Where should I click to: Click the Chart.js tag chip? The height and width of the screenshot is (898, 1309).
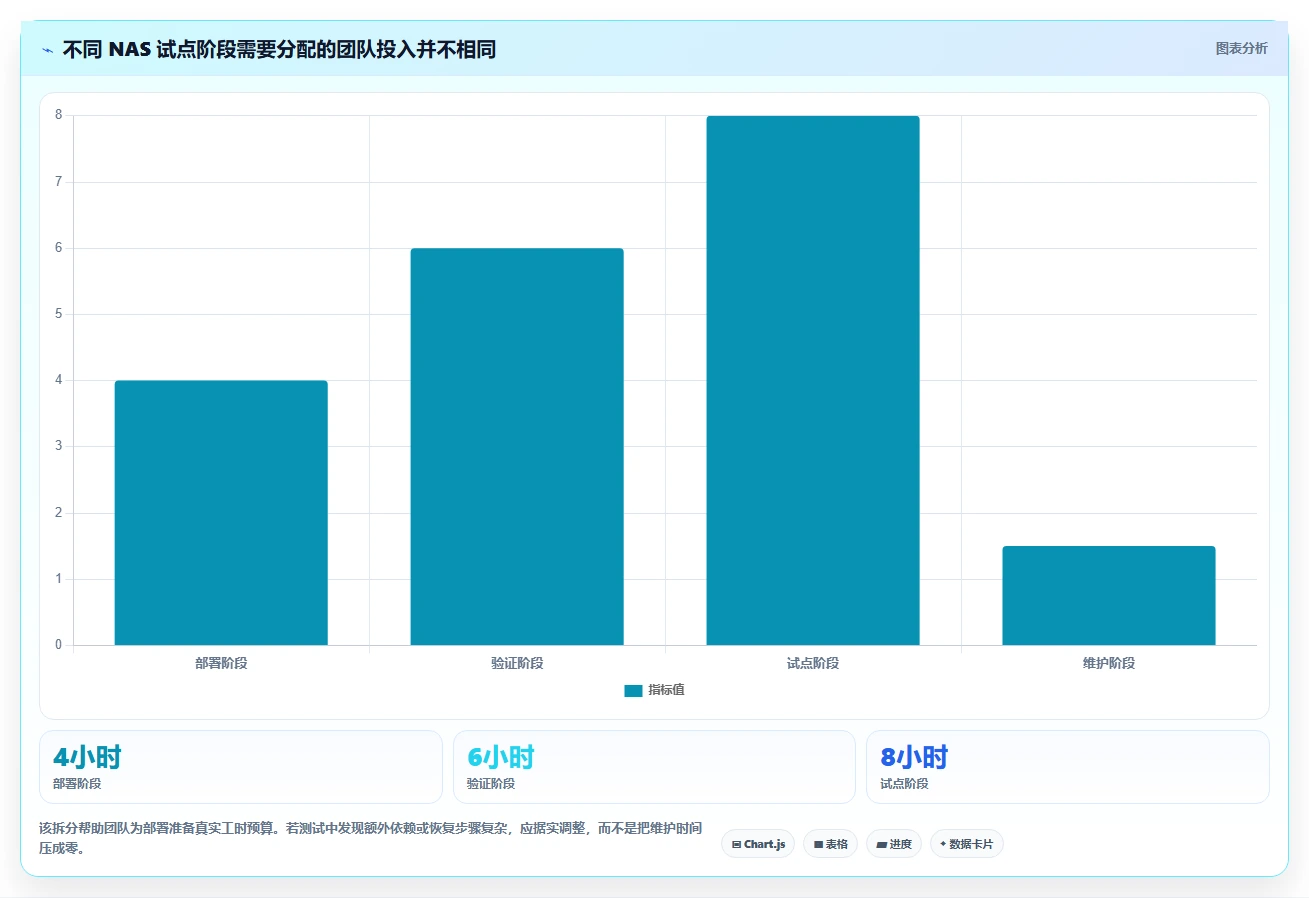tap(758, 844)
